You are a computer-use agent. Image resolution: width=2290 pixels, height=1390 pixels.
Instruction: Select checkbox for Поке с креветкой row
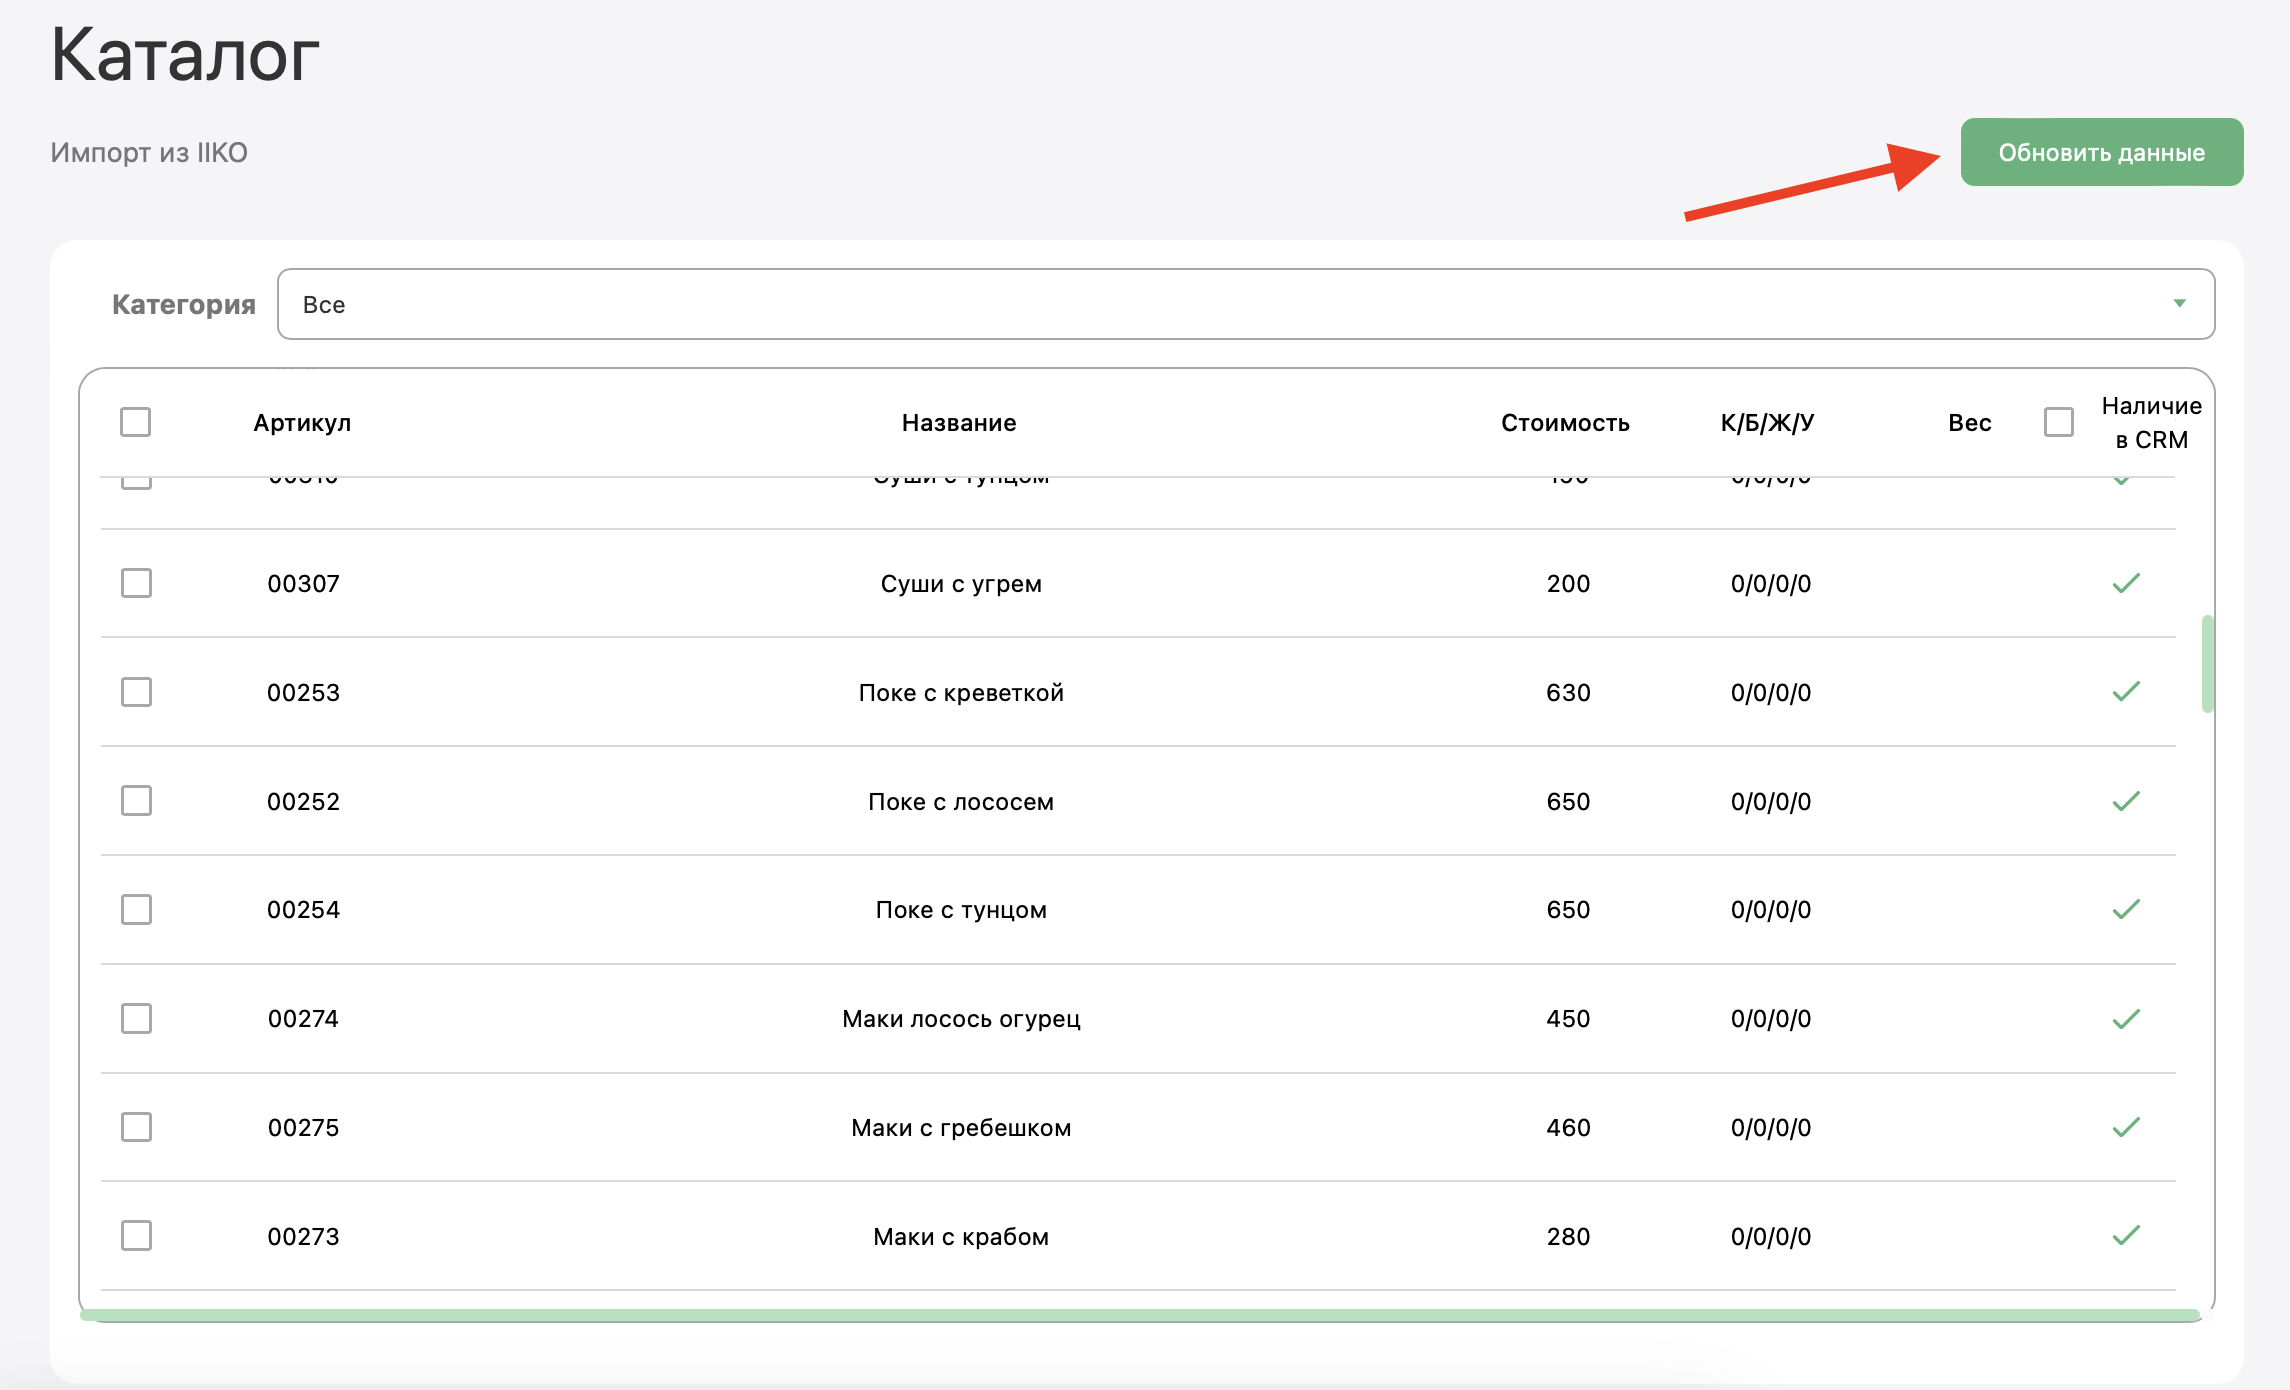coord(136,692)
